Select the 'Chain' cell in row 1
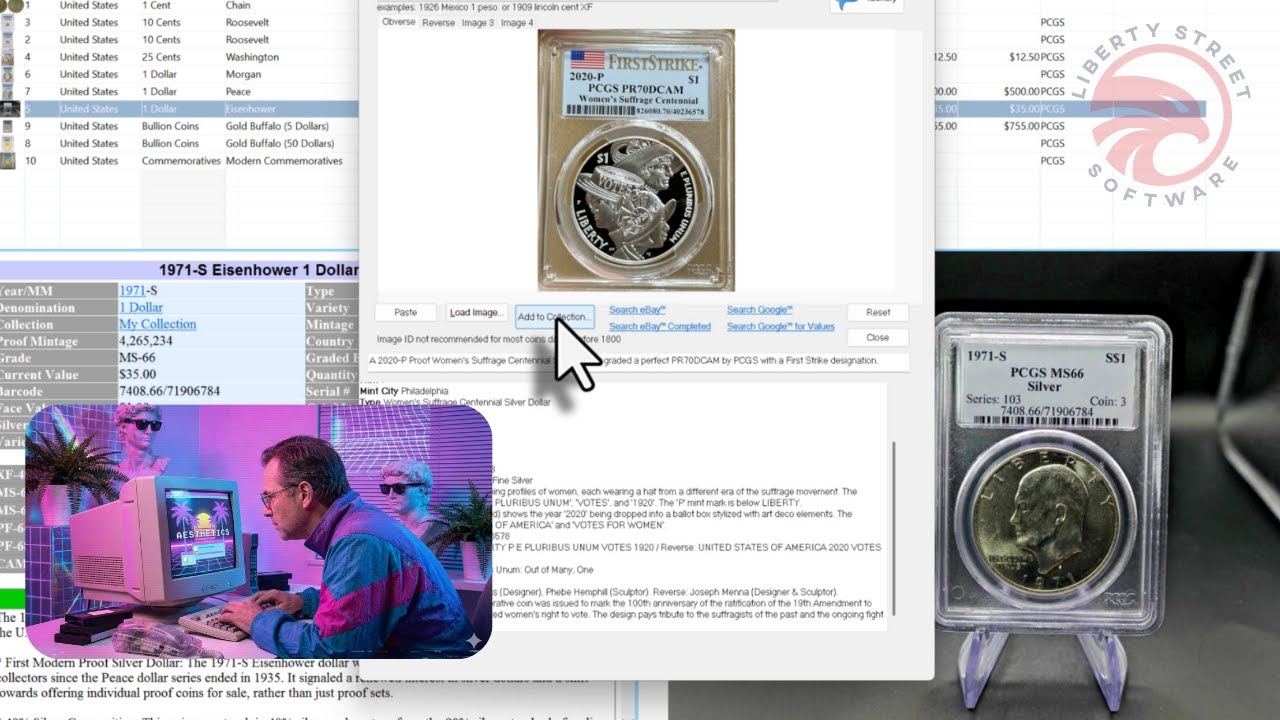1280x720 pixels. (238, 6)
